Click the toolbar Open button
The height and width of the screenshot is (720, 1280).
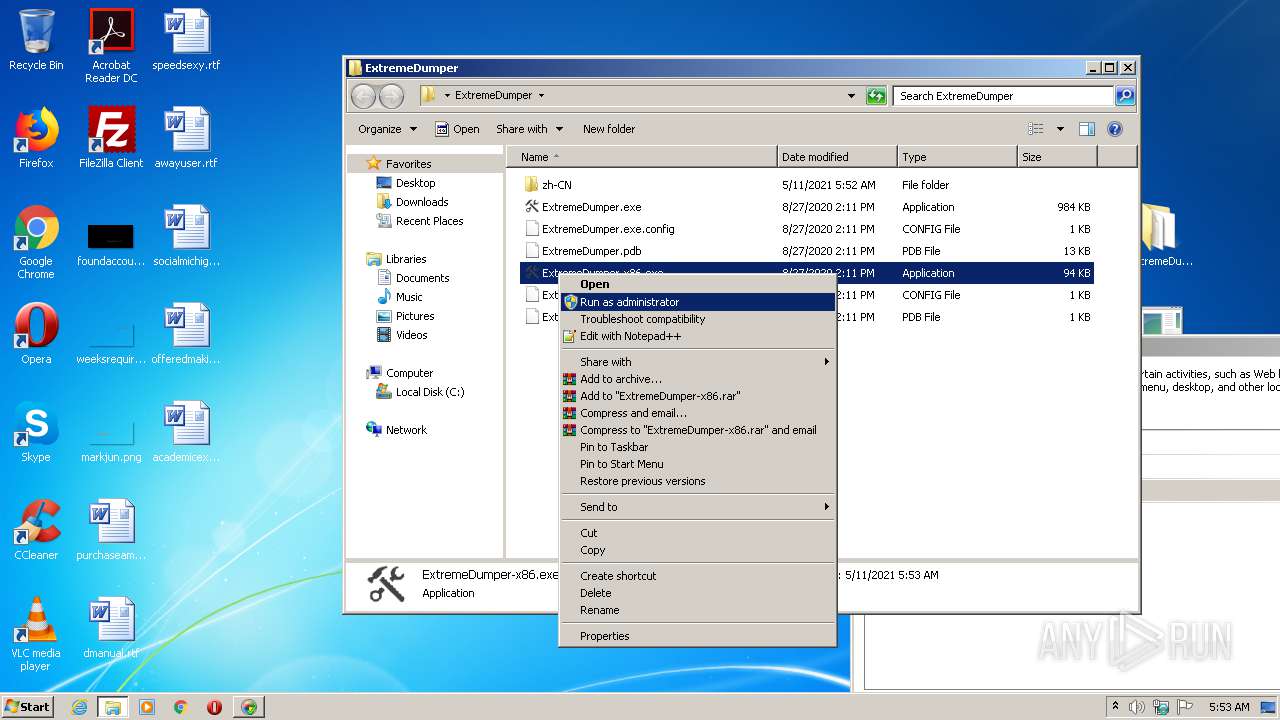[458, 129]
